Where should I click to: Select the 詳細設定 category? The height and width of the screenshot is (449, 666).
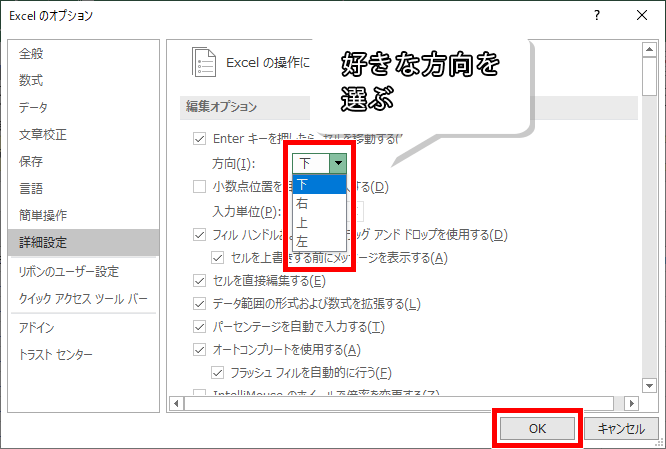coord(83,243)
